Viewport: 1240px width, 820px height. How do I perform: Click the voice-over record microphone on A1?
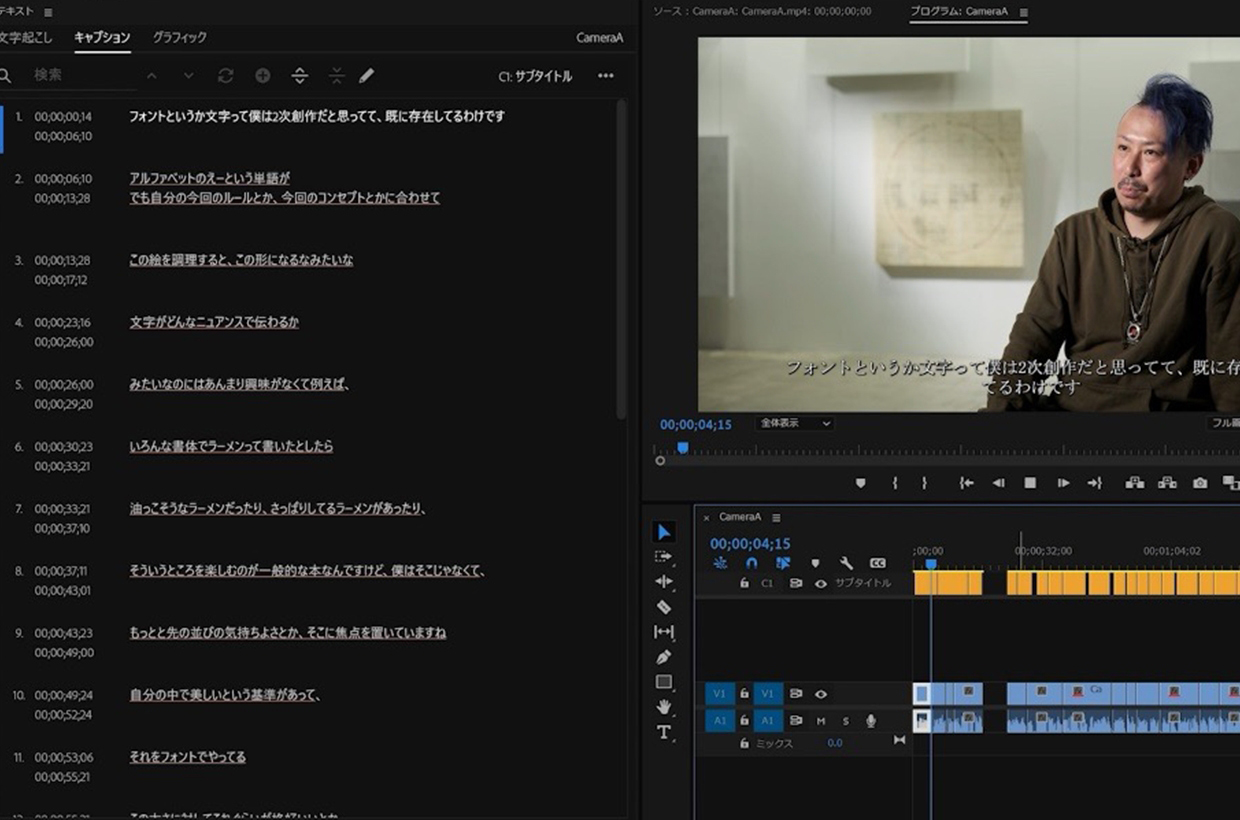[871, 721]
